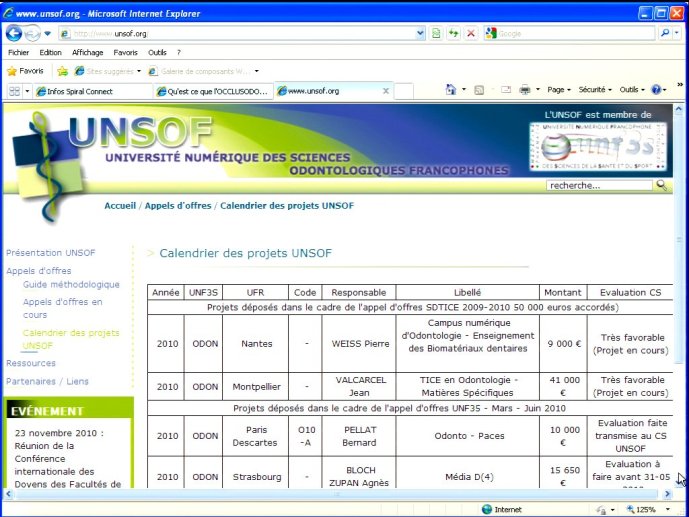Open the Print options dropdown arrow

pos(537,90)
